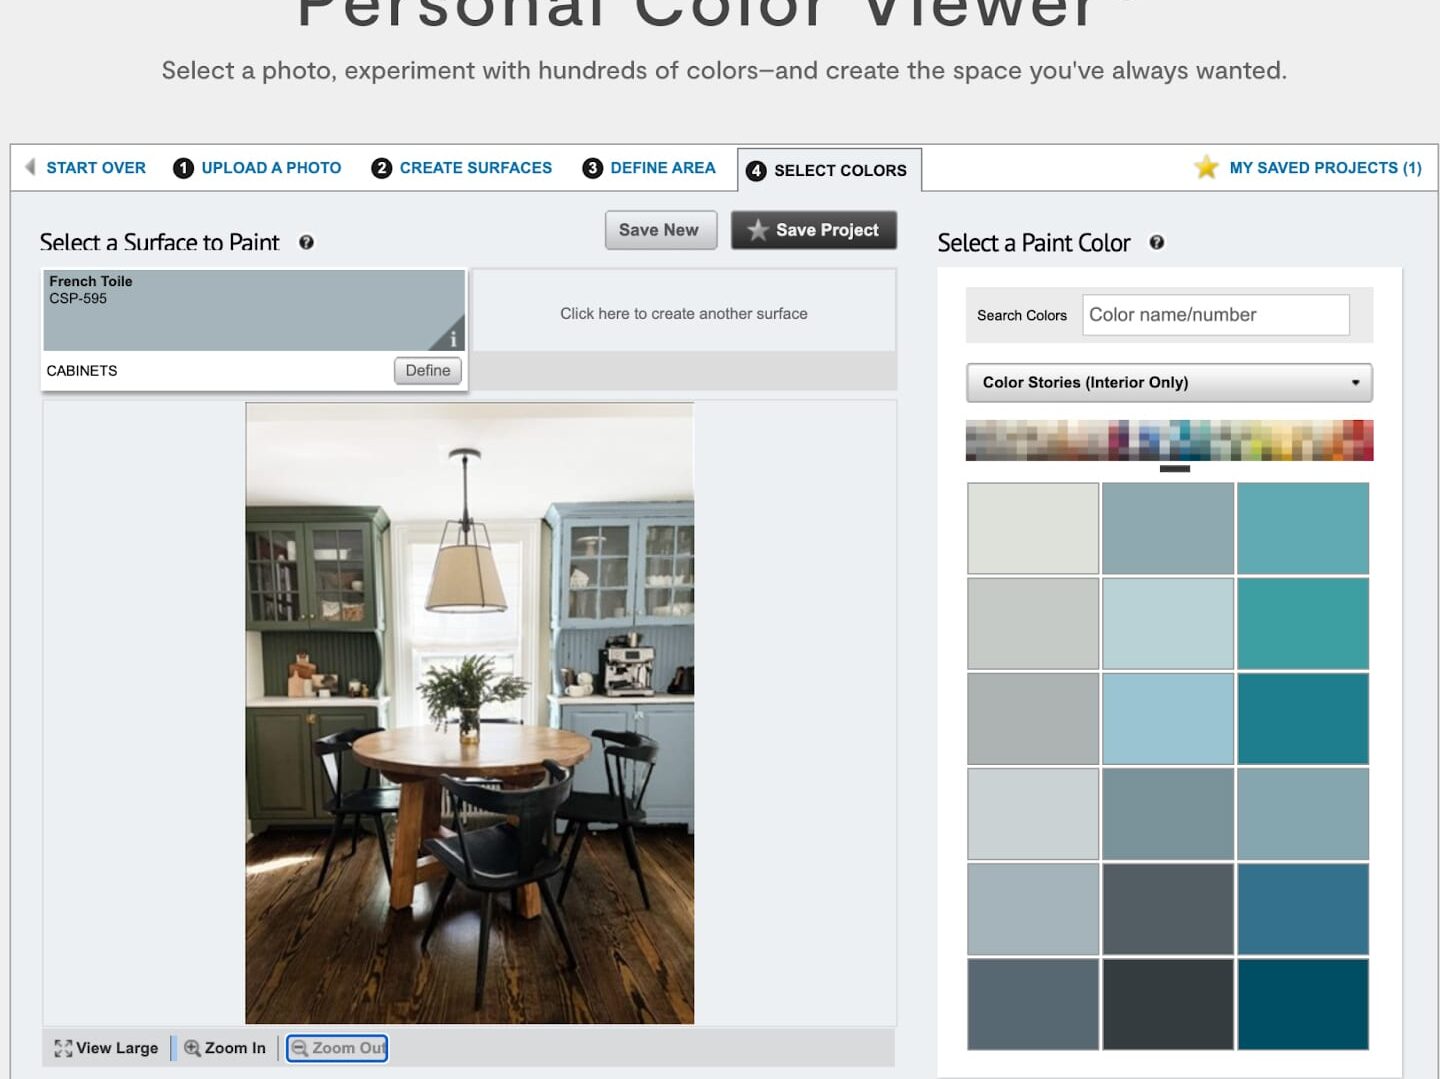Viewport: 1440px width, 1079px height.
Task: Click the star icon for My Saved Projects
Action: (1206, 167)
